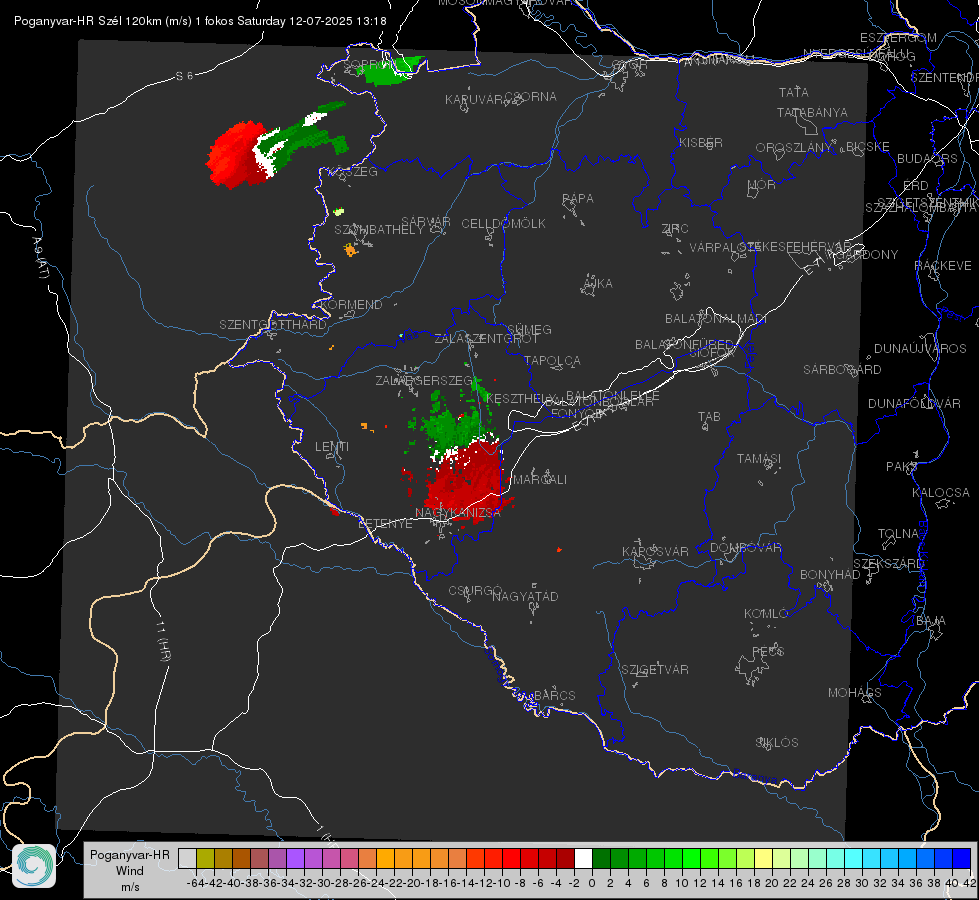Click the TAB city label
The width and height of the screenshot is (979, 900).
point(709,417)
